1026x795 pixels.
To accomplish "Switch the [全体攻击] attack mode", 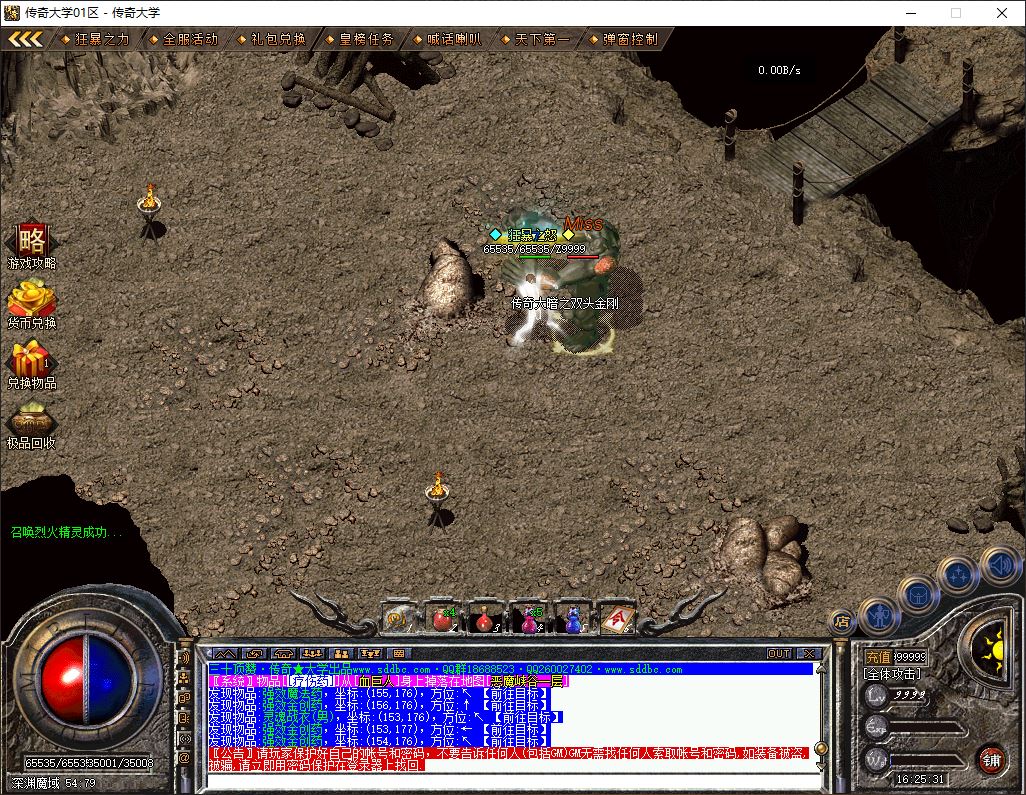I will (x=893, y=674).
